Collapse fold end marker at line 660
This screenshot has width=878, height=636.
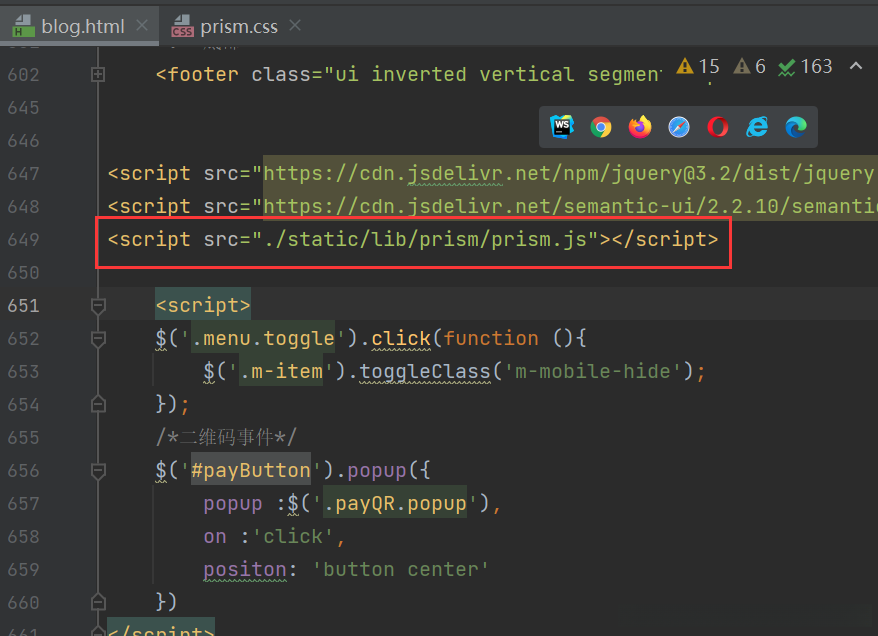[98, 602]
